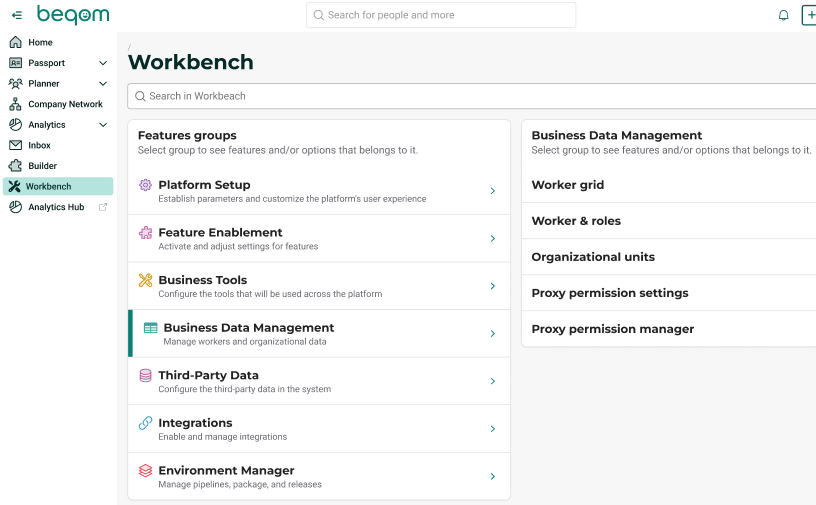Screen dimensions: 816x505
Task: Expand the Passport menu chevron
Action: pyautogui.click(x=103, y=63)
